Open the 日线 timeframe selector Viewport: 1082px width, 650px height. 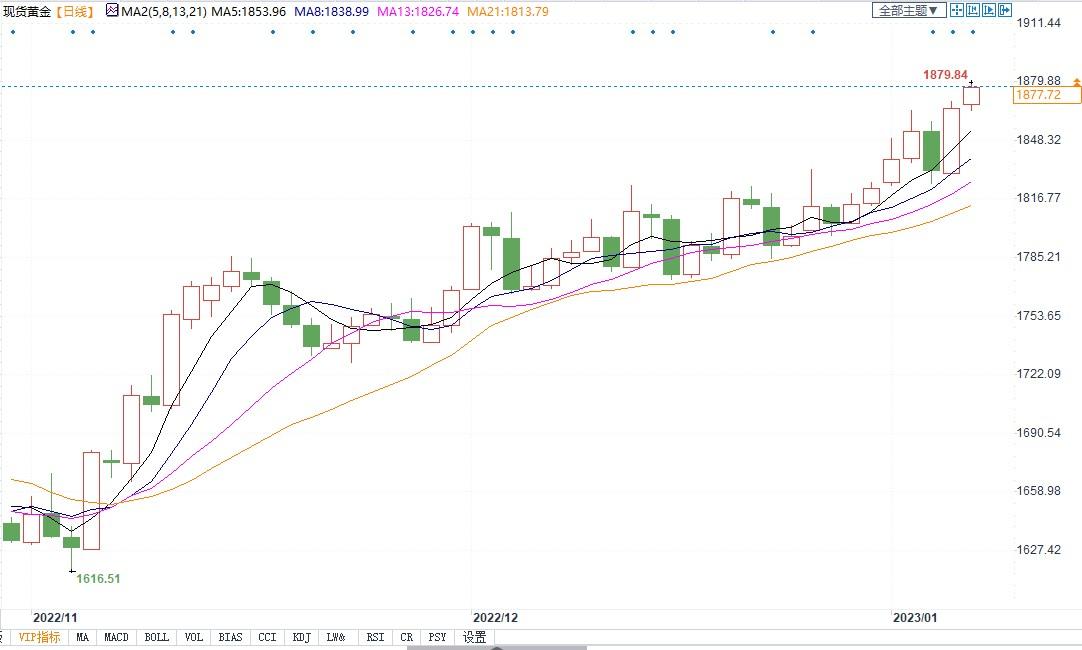point(73,11)
